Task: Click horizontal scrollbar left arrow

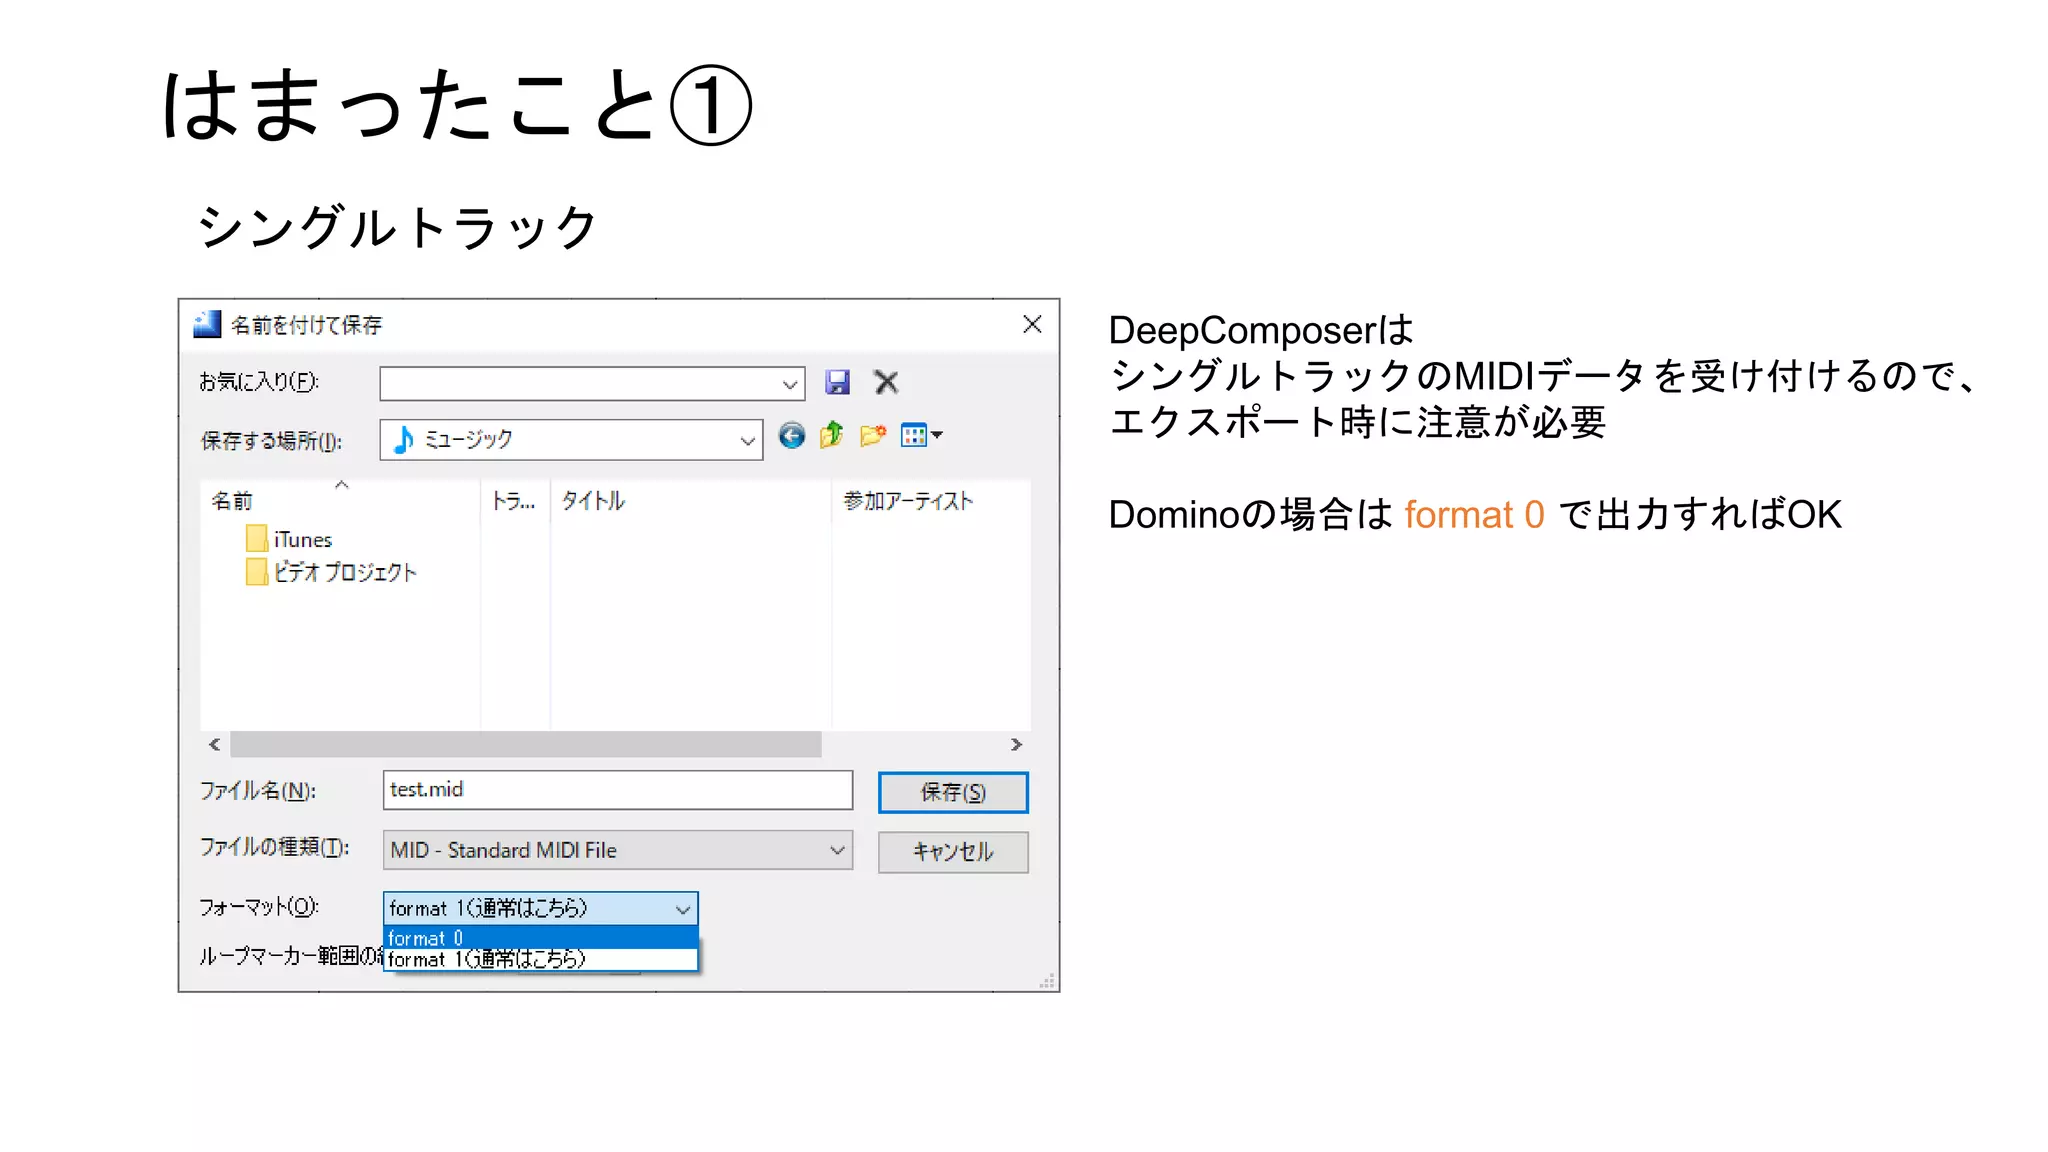Action: (214, 744)
